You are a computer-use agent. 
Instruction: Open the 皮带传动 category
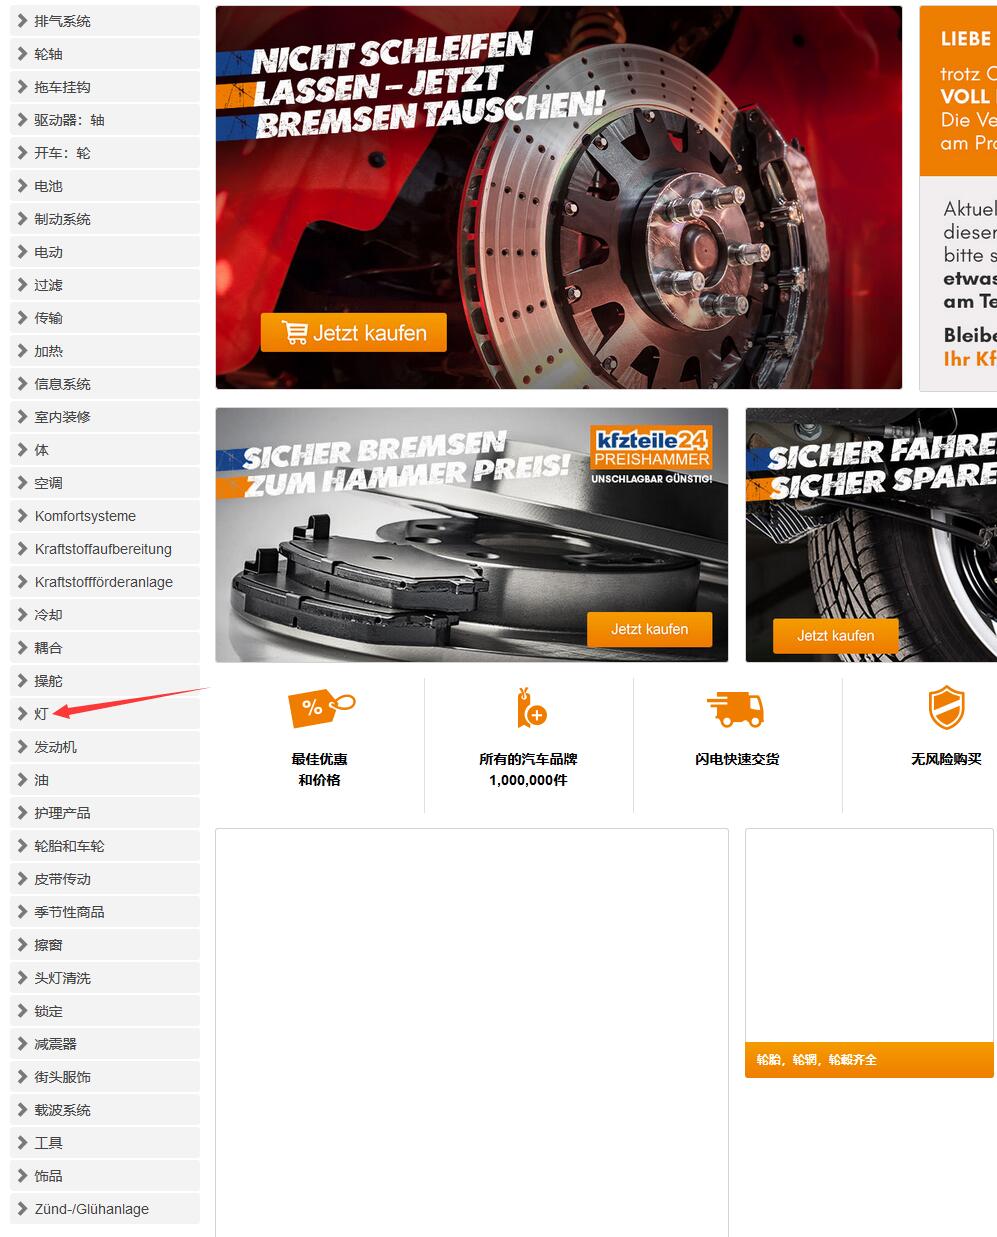tap(104, 879)
